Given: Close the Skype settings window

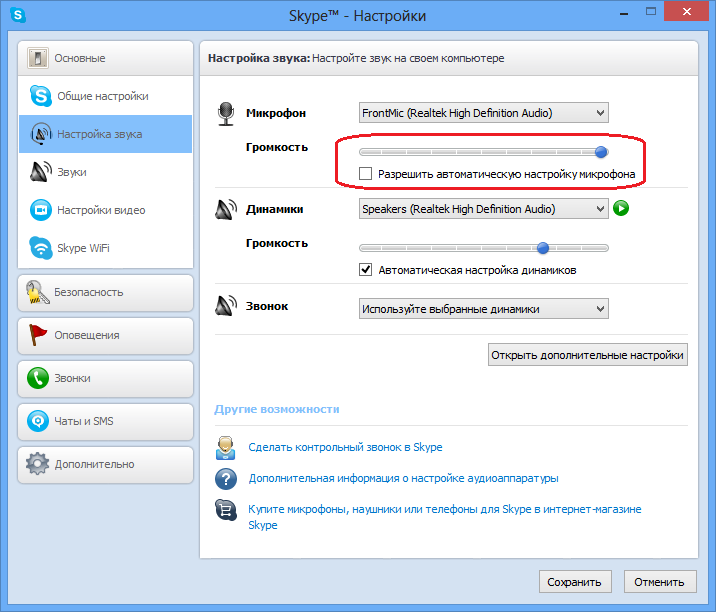Looking at the screenshot, I should (686, 11).
